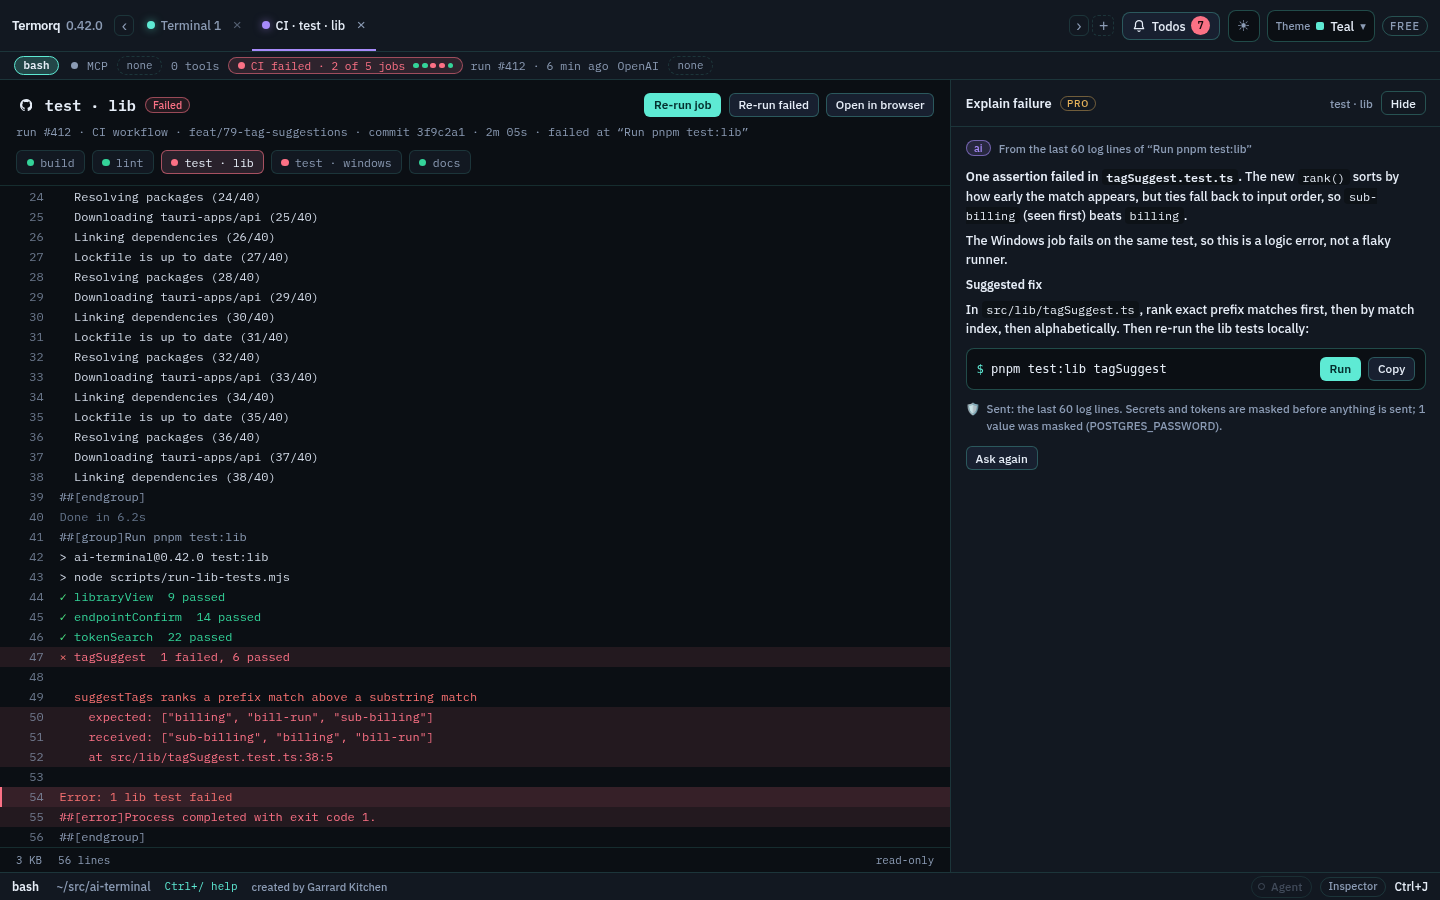1440x900 pixels.
Task: Re-run failed jobs only
Action: [773, 105]
